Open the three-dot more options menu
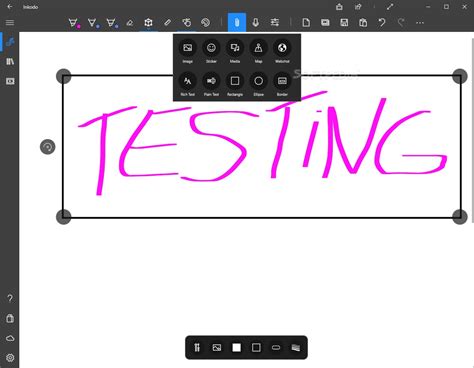This screenshot has height=368, width=474. (x=420, y=23)
